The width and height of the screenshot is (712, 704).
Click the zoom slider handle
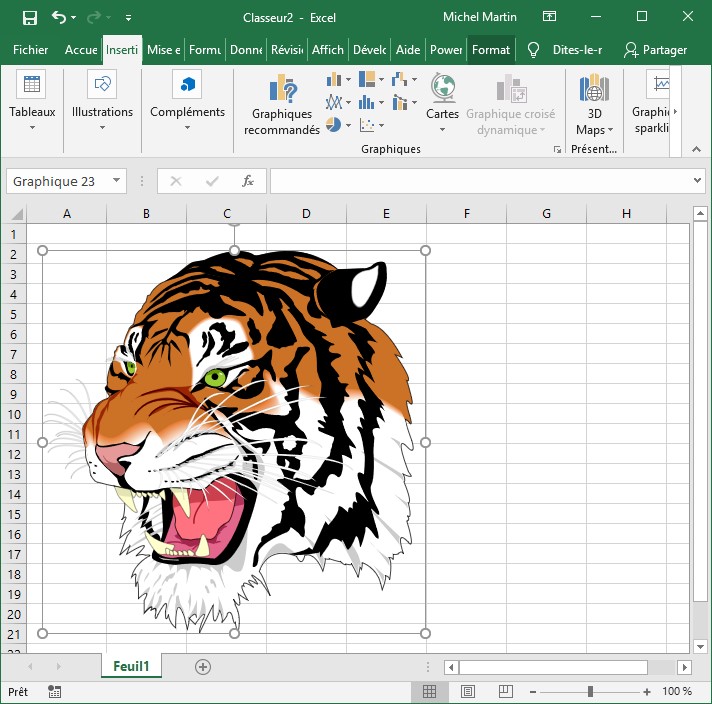point(590,691)
